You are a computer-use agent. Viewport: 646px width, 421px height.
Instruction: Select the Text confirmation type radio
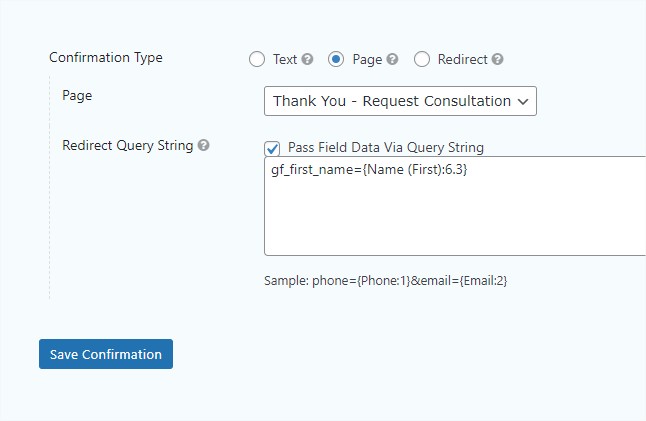tap(257, 59)
